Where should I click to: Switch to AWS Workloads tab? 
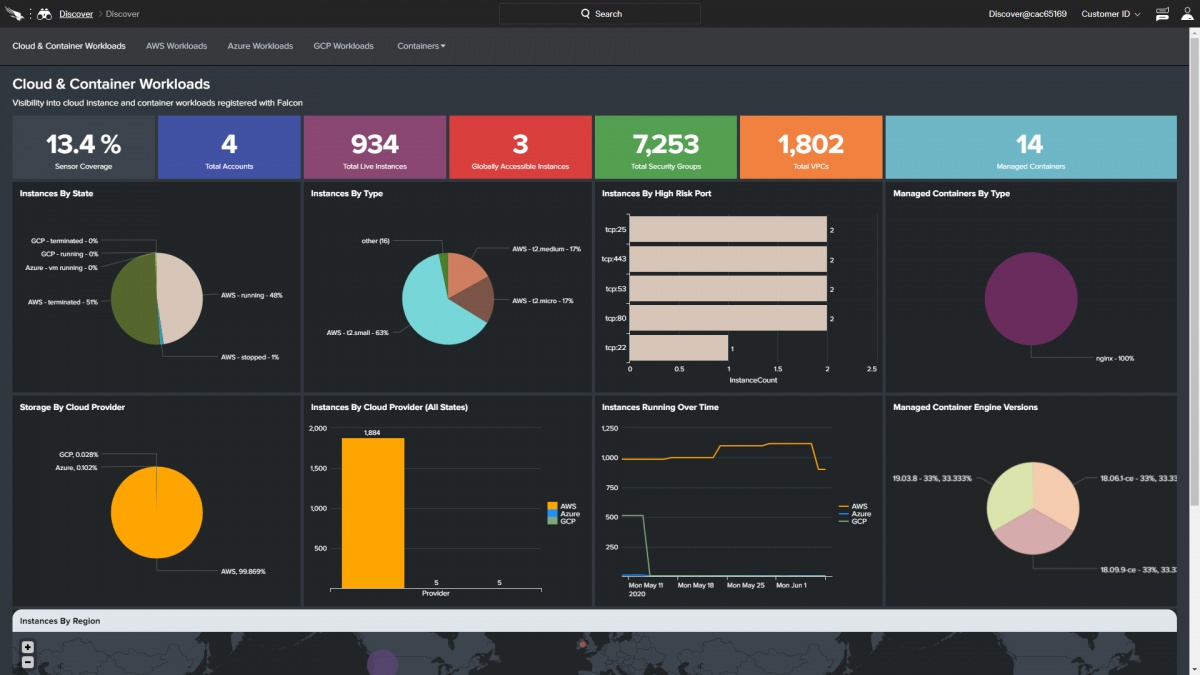pos(176,46)
